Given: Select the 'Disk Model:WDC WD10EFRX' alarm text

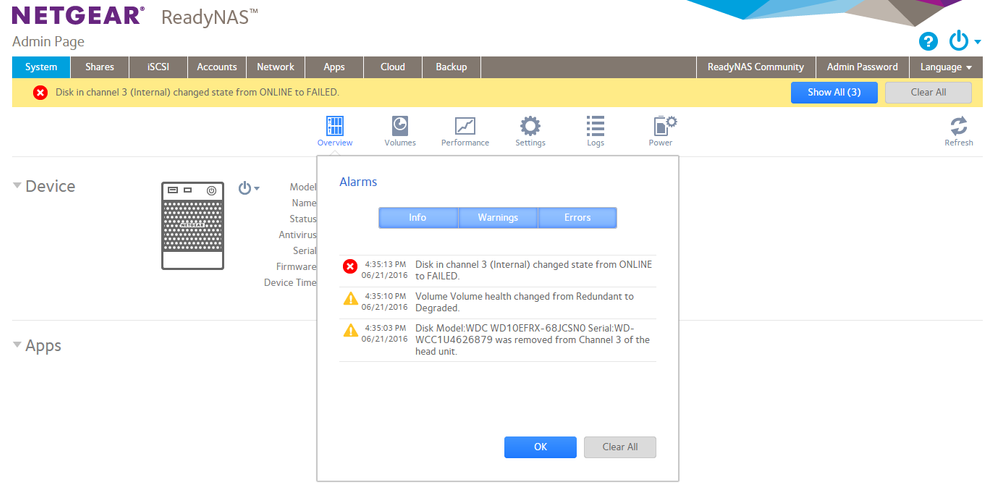Looking at the screenshot, I should (x=533, y=340).
